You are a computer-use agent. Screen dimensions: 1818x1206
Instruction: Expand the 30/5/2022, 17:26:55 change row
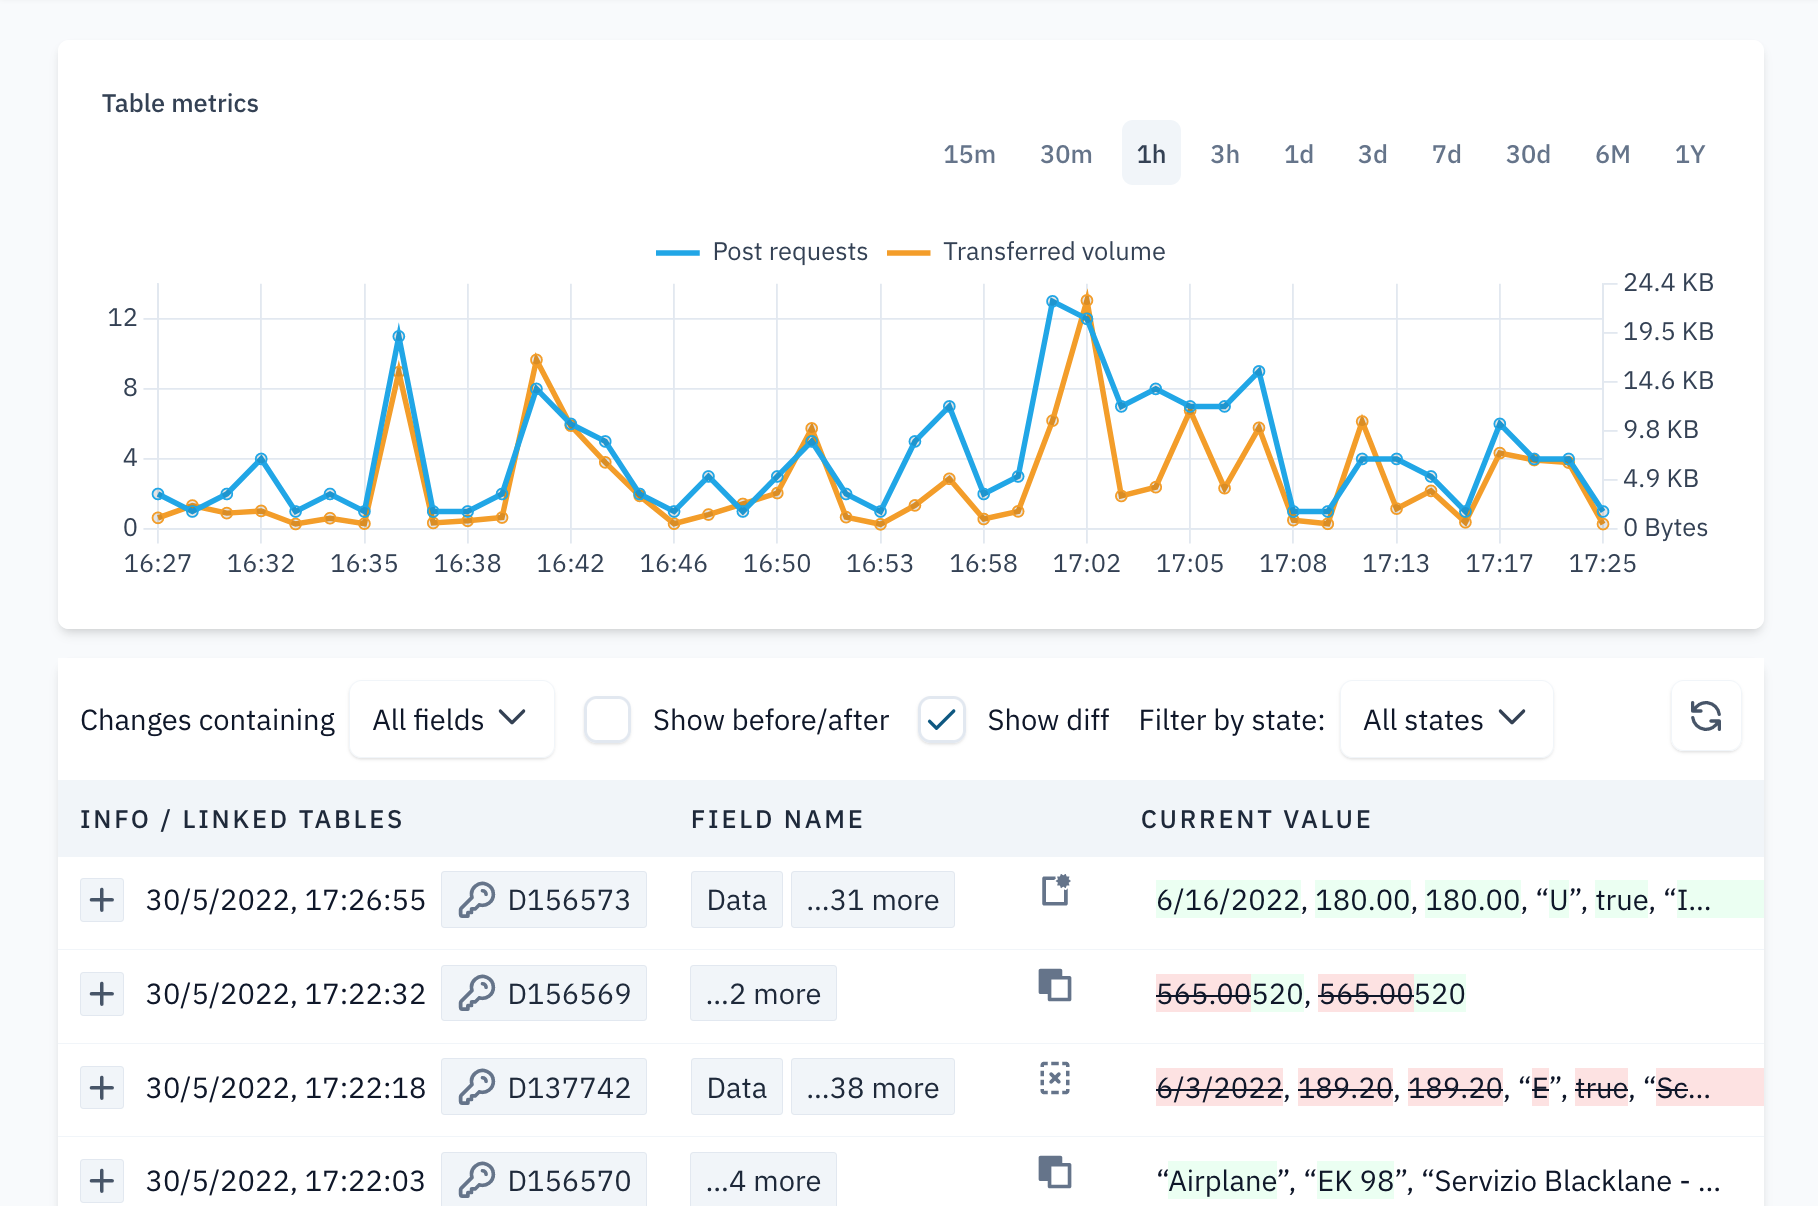(101, 899)
